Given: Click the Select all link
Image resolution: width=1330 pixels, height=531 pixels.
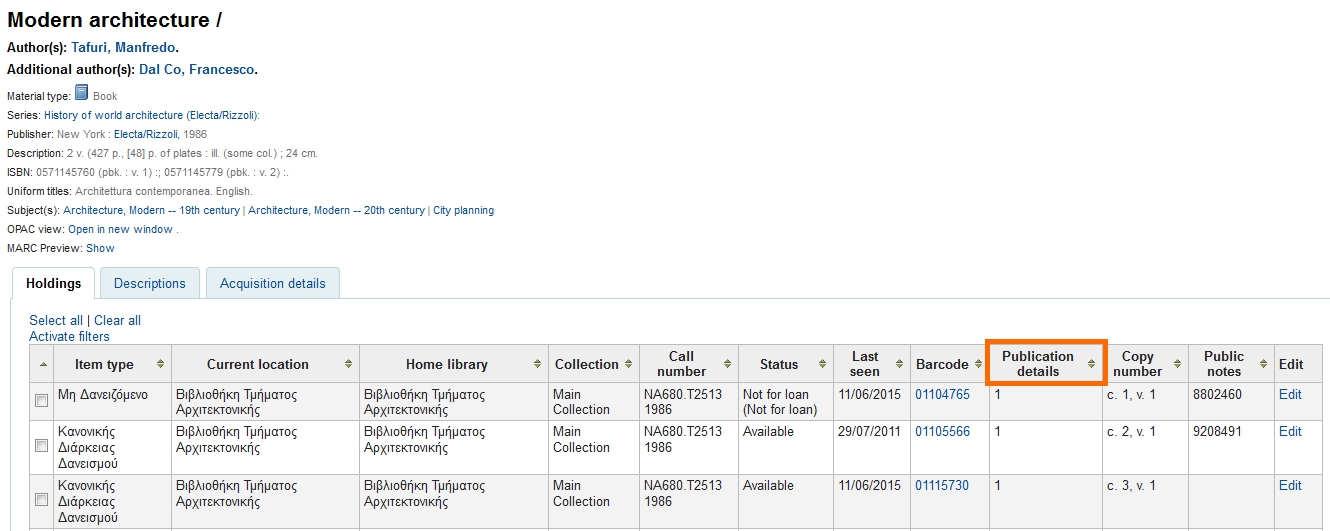Looking at the screenshot, I should pyautogui.click(x=56, y=320).
